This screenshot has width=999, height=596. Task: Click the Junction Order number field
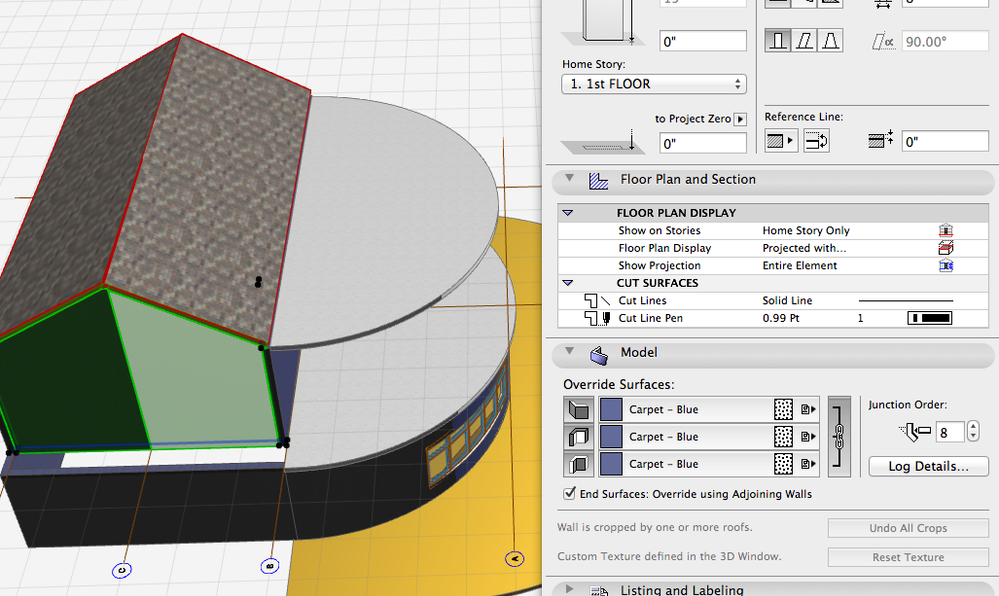tap(950, 432)
